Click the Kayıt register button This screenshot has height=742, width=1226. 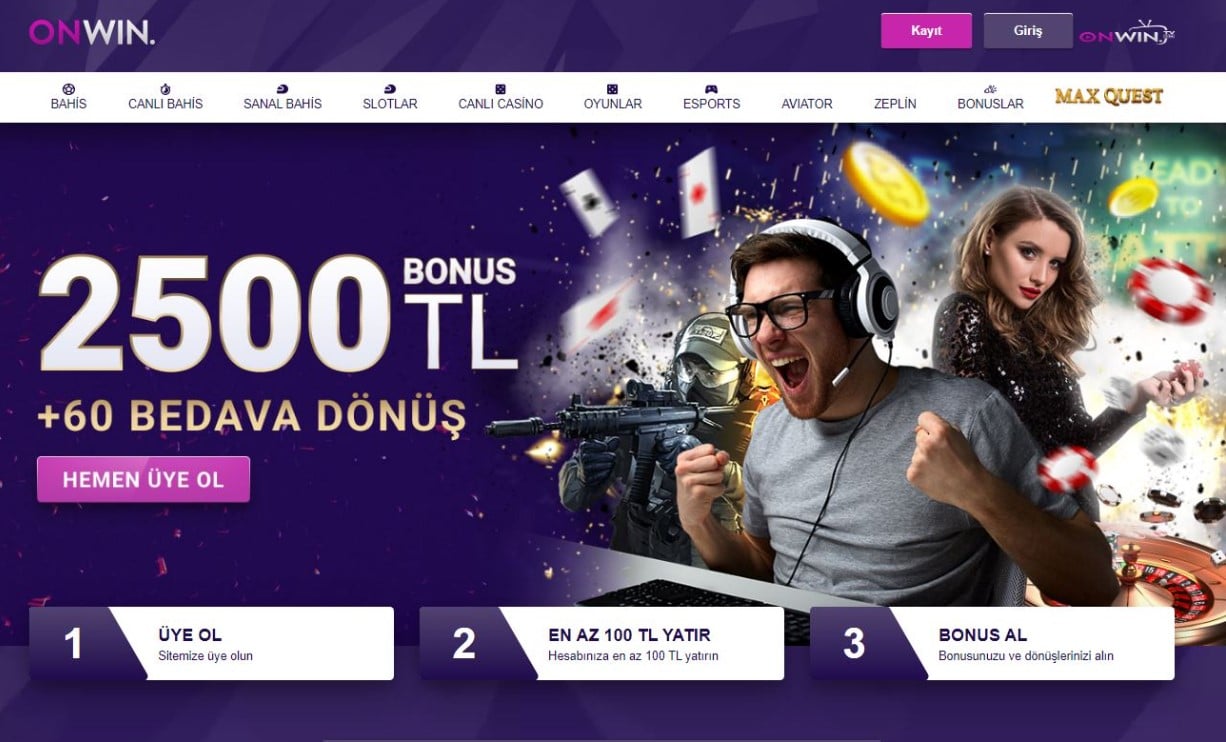(926, 31)
